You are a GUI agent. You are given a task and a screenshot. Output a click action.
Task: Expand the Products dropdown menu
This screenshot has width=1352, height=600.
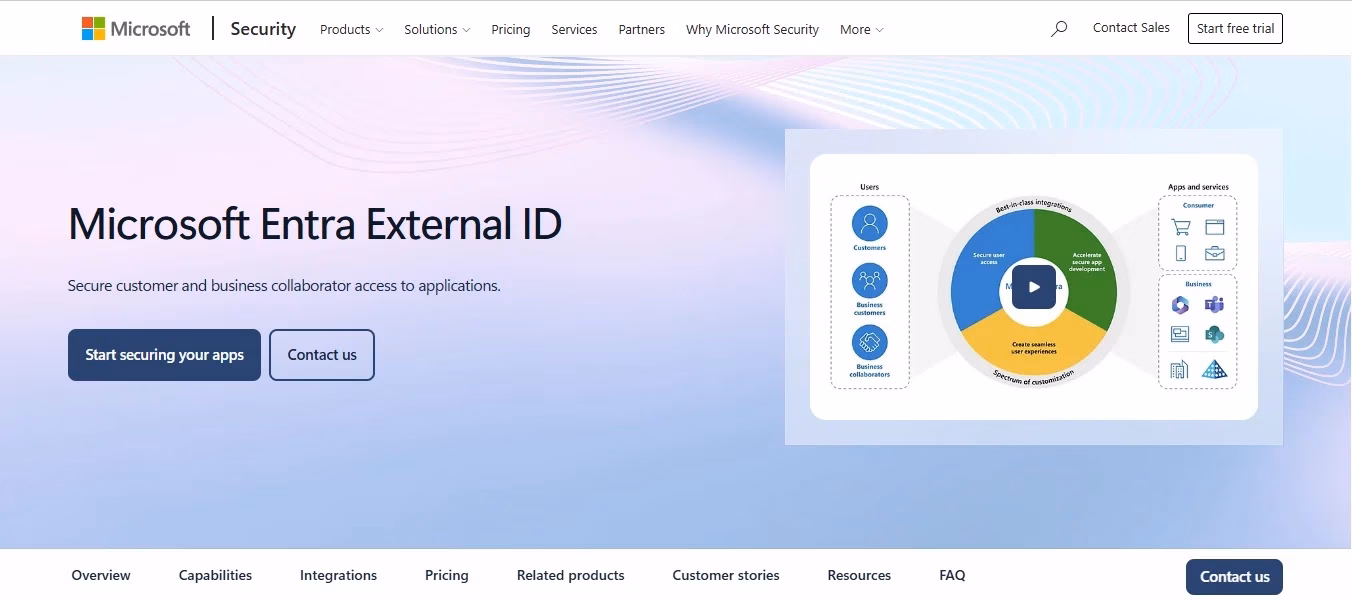point(351,30)
